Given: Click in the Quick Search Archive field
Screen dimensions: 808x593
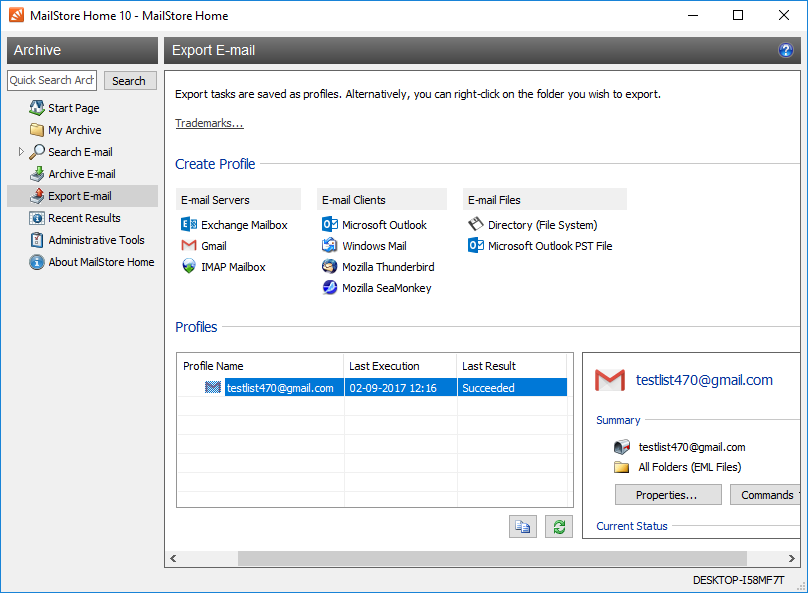Looking at the screenshot, I should click(52, 80).
